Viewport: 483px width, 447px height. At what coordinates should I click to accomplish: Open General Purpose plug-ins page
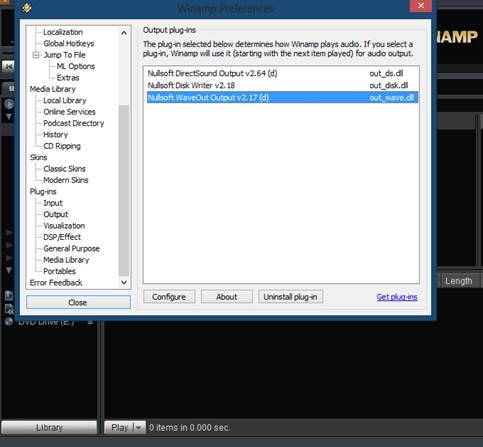[71, 248]
